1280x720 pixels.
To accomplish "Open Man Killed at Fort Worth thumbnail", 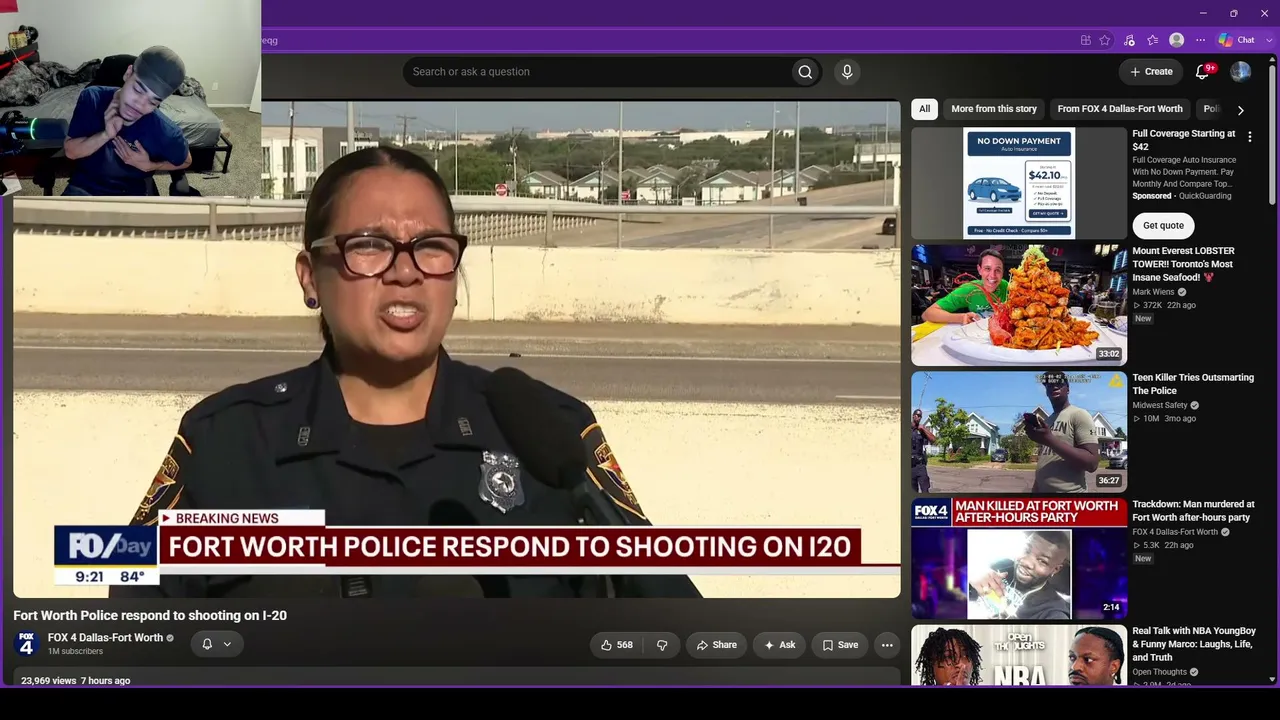I will click(x=1019, y=558).
